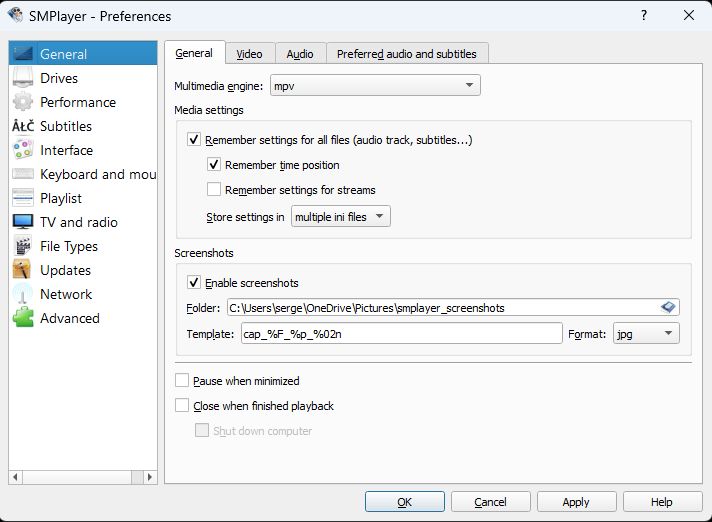Switch to the Video tab
Image resolution: width=712 pixels, height=522 pixels.
[249, 54]
